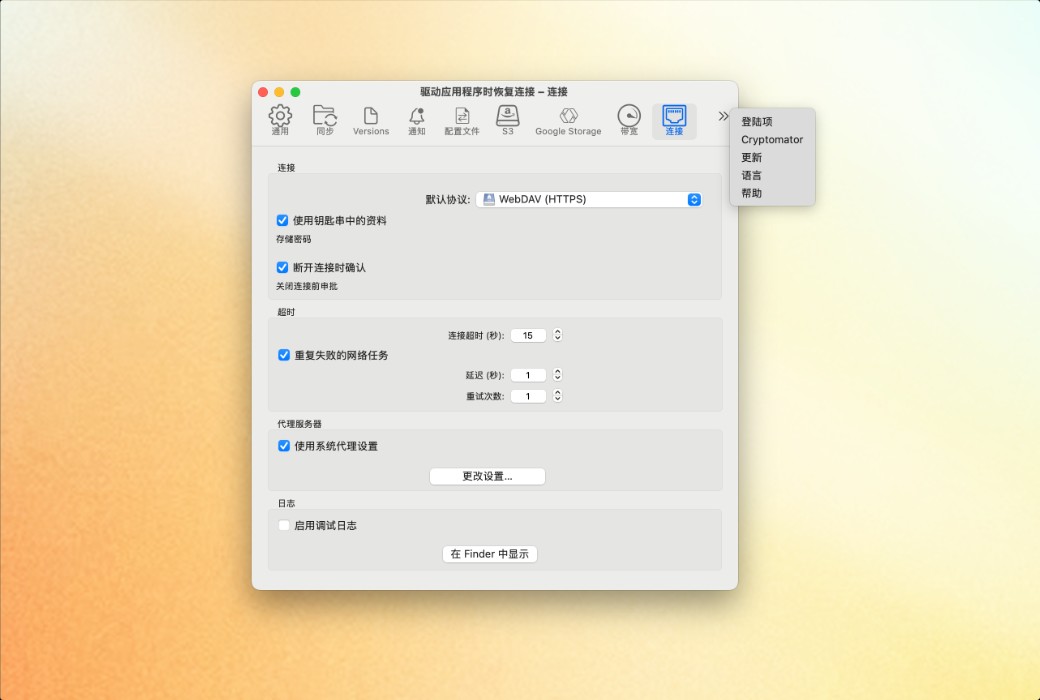Screen dimensions: 1040x700
Task: Open the 配置文件 profiles icon
Action: 462,120
